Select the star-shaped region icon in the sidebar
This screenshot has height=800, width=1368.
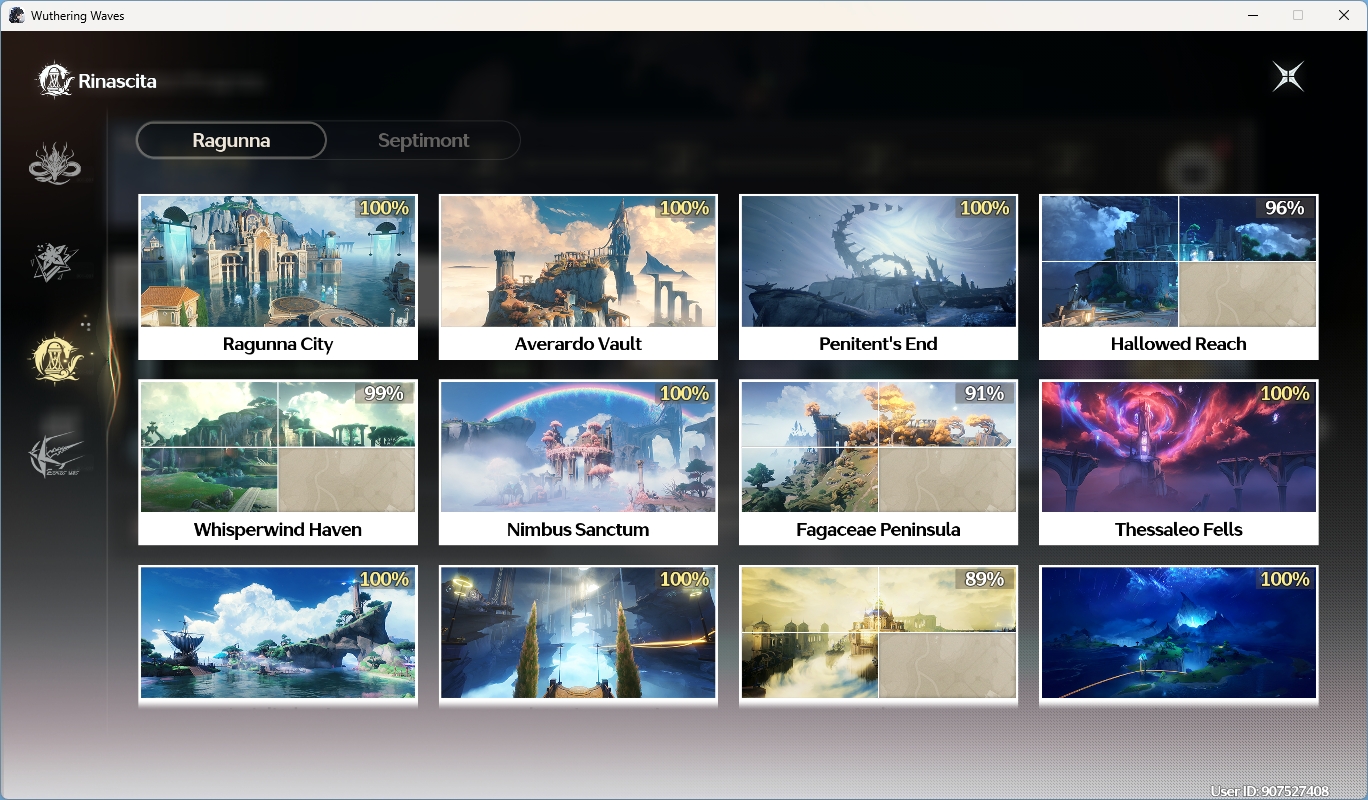(55, 261)
